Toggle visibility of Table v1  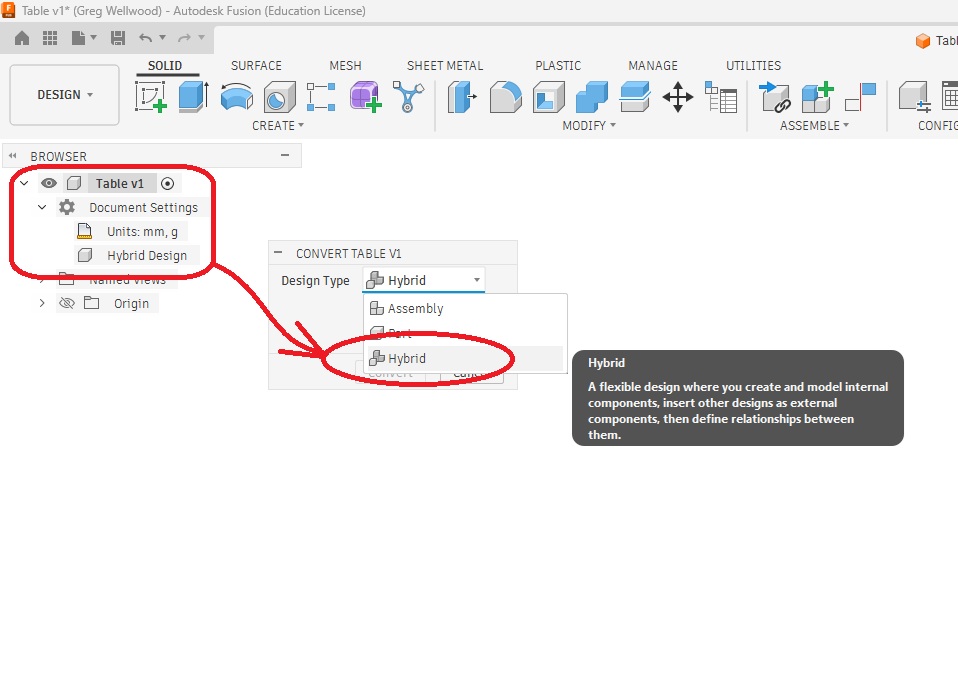pos(49,183)
